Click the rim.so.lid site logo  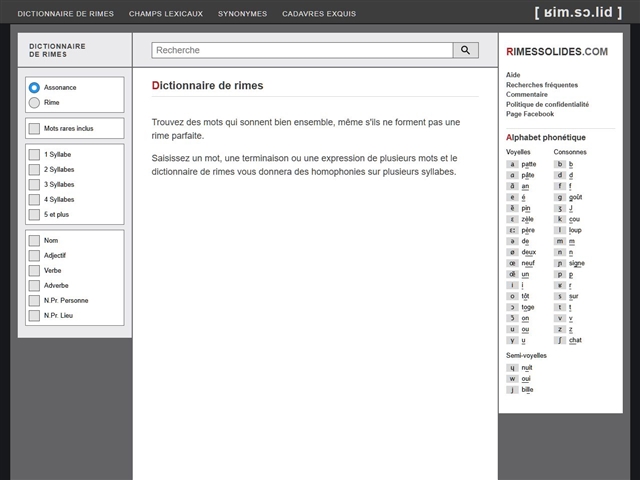click(x=578, y=12)
